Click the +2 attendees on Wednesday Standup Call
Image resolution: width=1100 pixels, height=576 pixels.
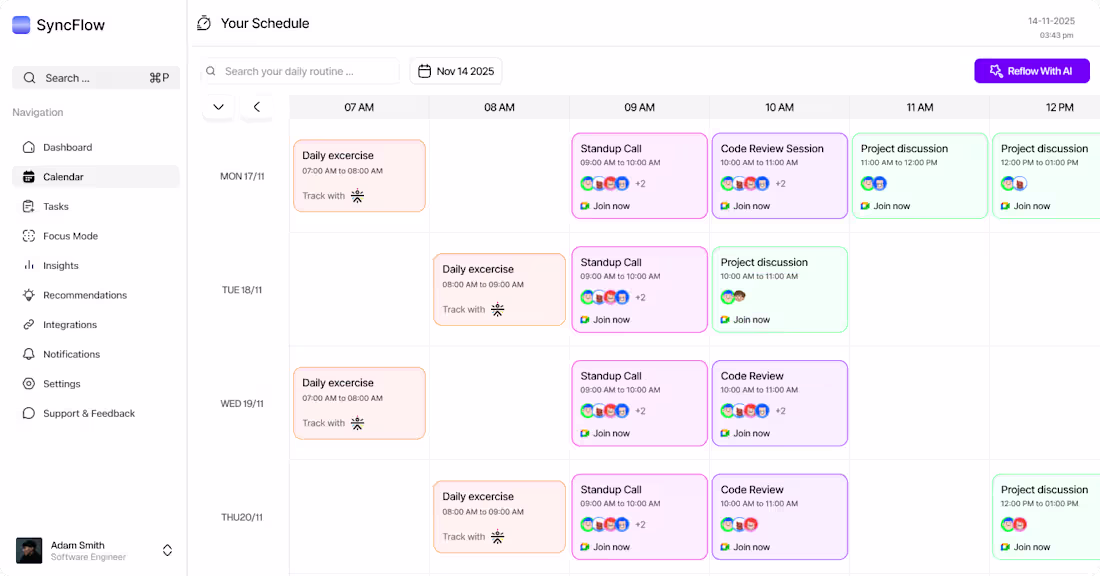[x=640, y=411]
